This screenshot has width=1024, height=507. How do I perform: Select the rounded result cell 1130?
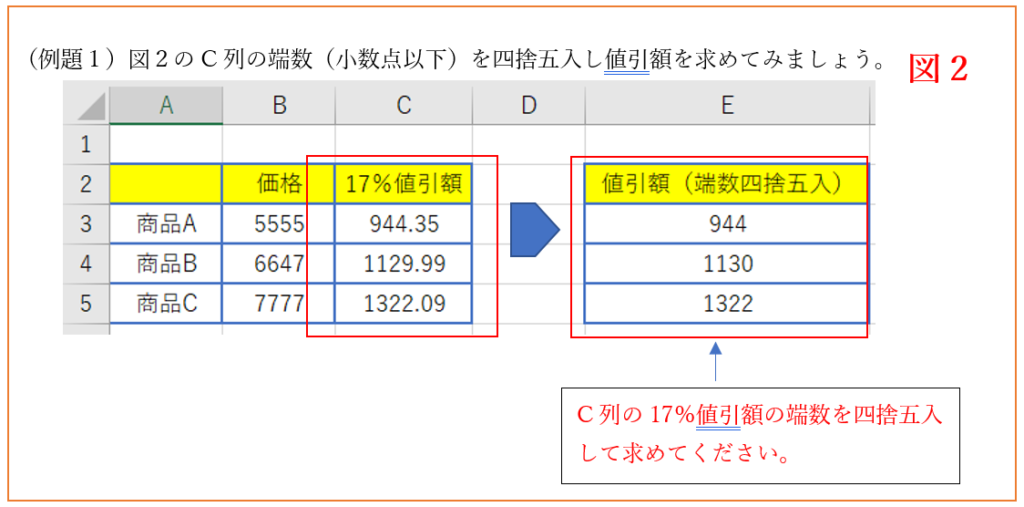click(726, 264)
